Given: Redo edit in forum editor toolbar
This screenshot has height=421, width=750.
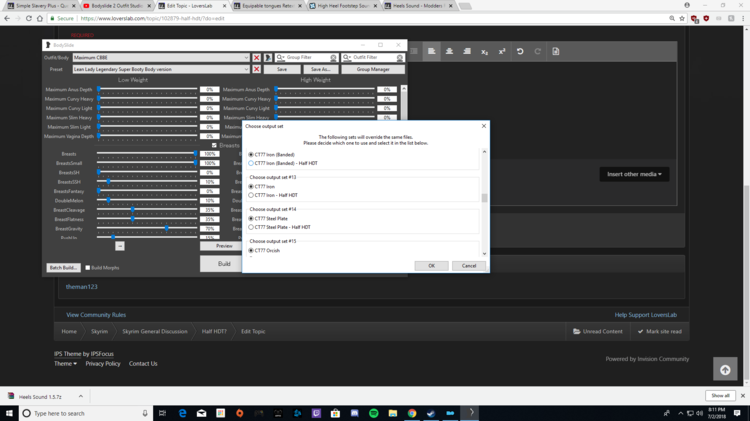Looking at the screenshot, I should click(x=538, y=51).
